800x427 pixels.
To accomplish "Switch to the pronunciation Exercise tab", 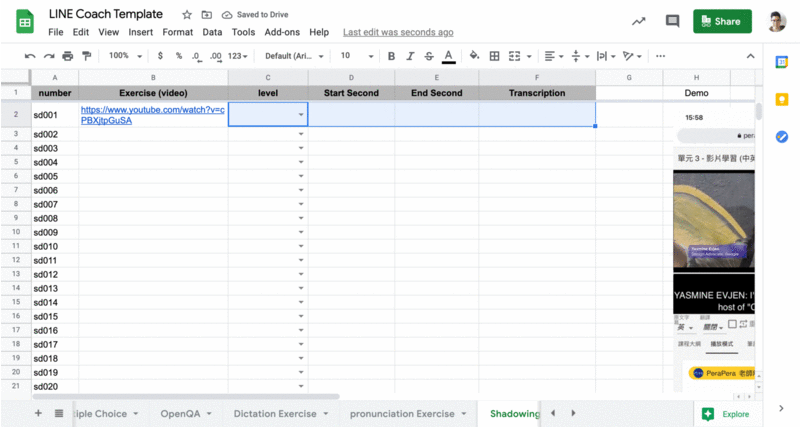I will 402,414.
